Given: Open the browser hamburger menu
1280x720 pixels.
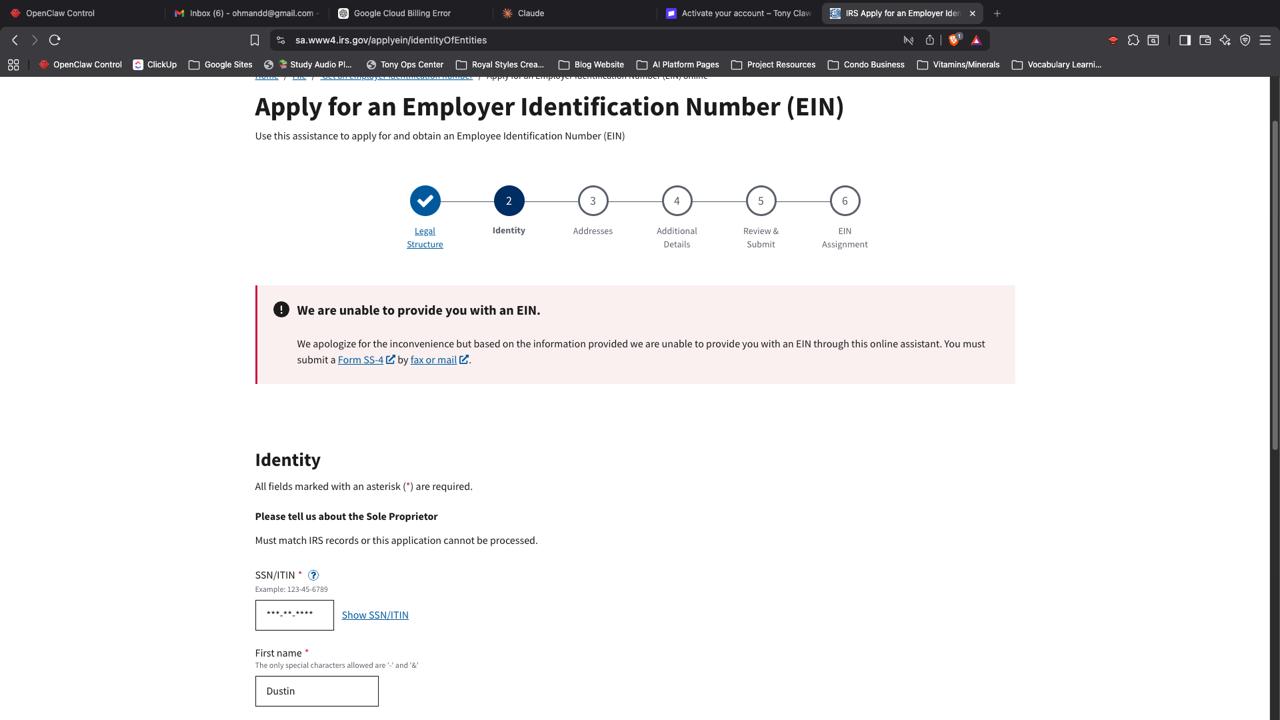Looking at the screenshot, I should click(x=1265, y=40).
